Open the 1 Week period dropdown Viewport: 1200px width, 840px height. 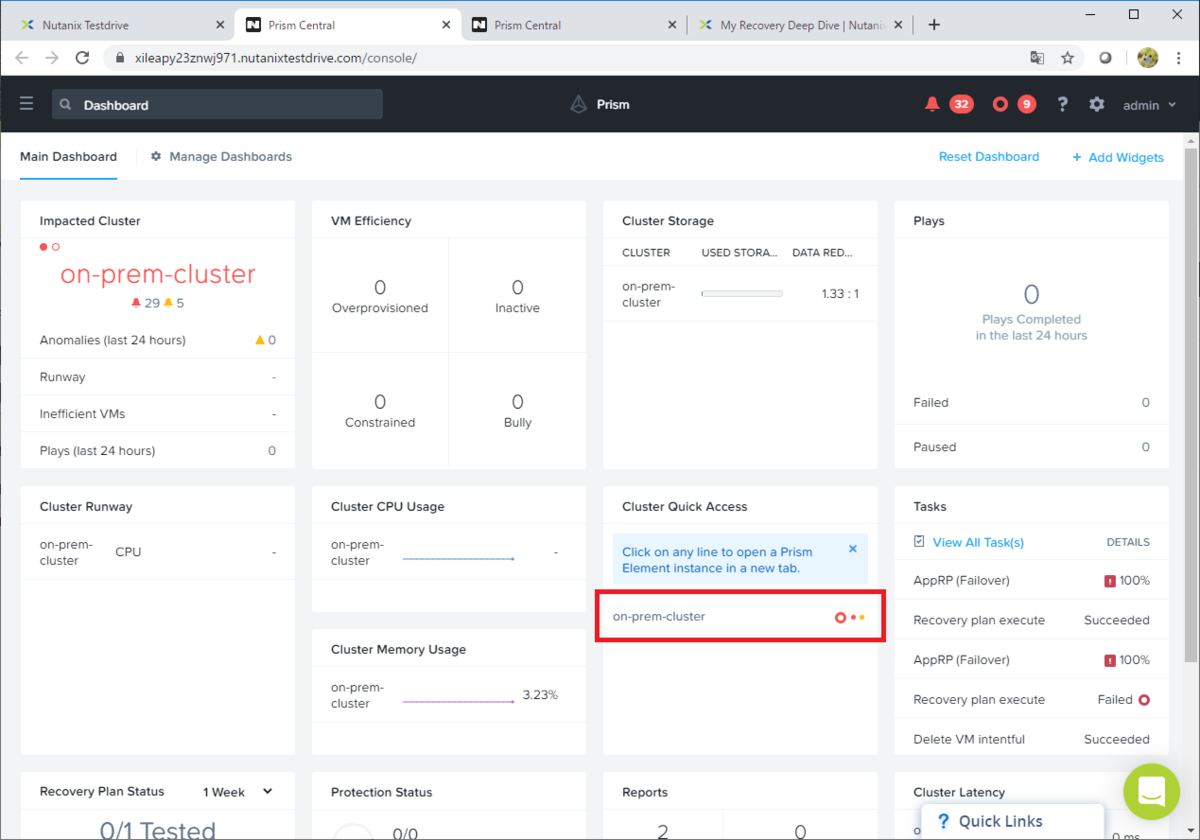click(x=238, y=792)
